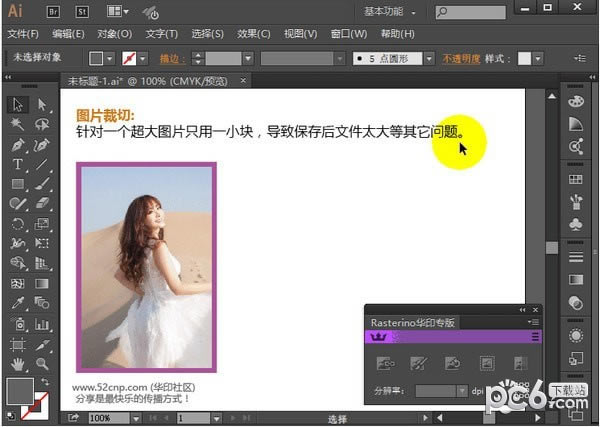Open the Rasterino resolution dropdown

pos(462,391)
